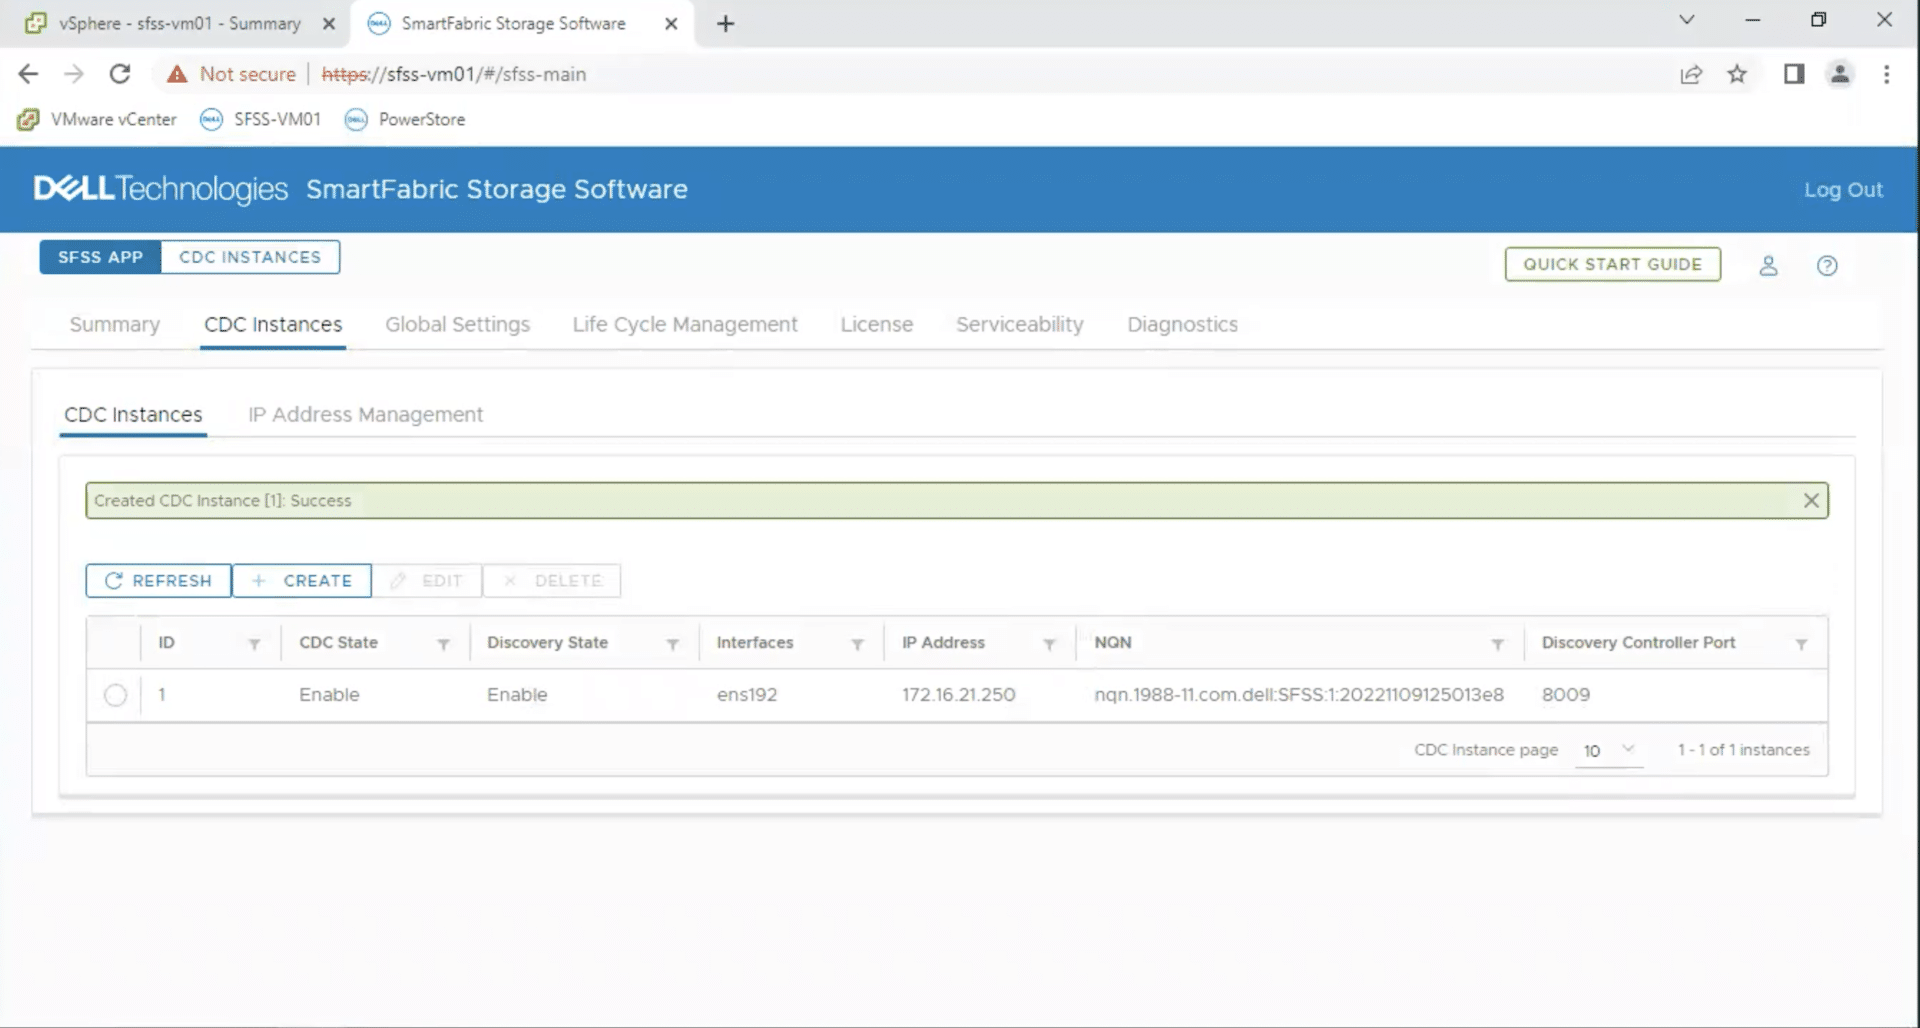Screen dimensions: 1920x1028
Task: Open the Discovery State column filter
Action: [673, 644]
